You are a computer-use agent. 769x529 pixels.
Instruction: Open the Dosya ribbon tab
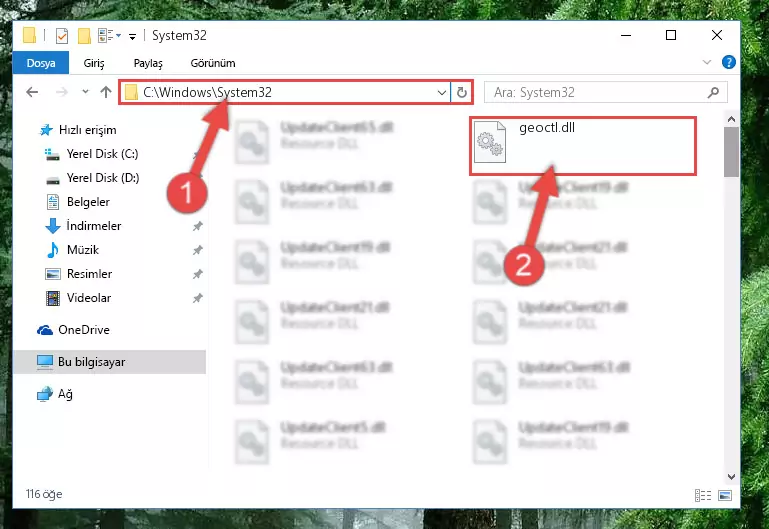[x=41, y=63]
